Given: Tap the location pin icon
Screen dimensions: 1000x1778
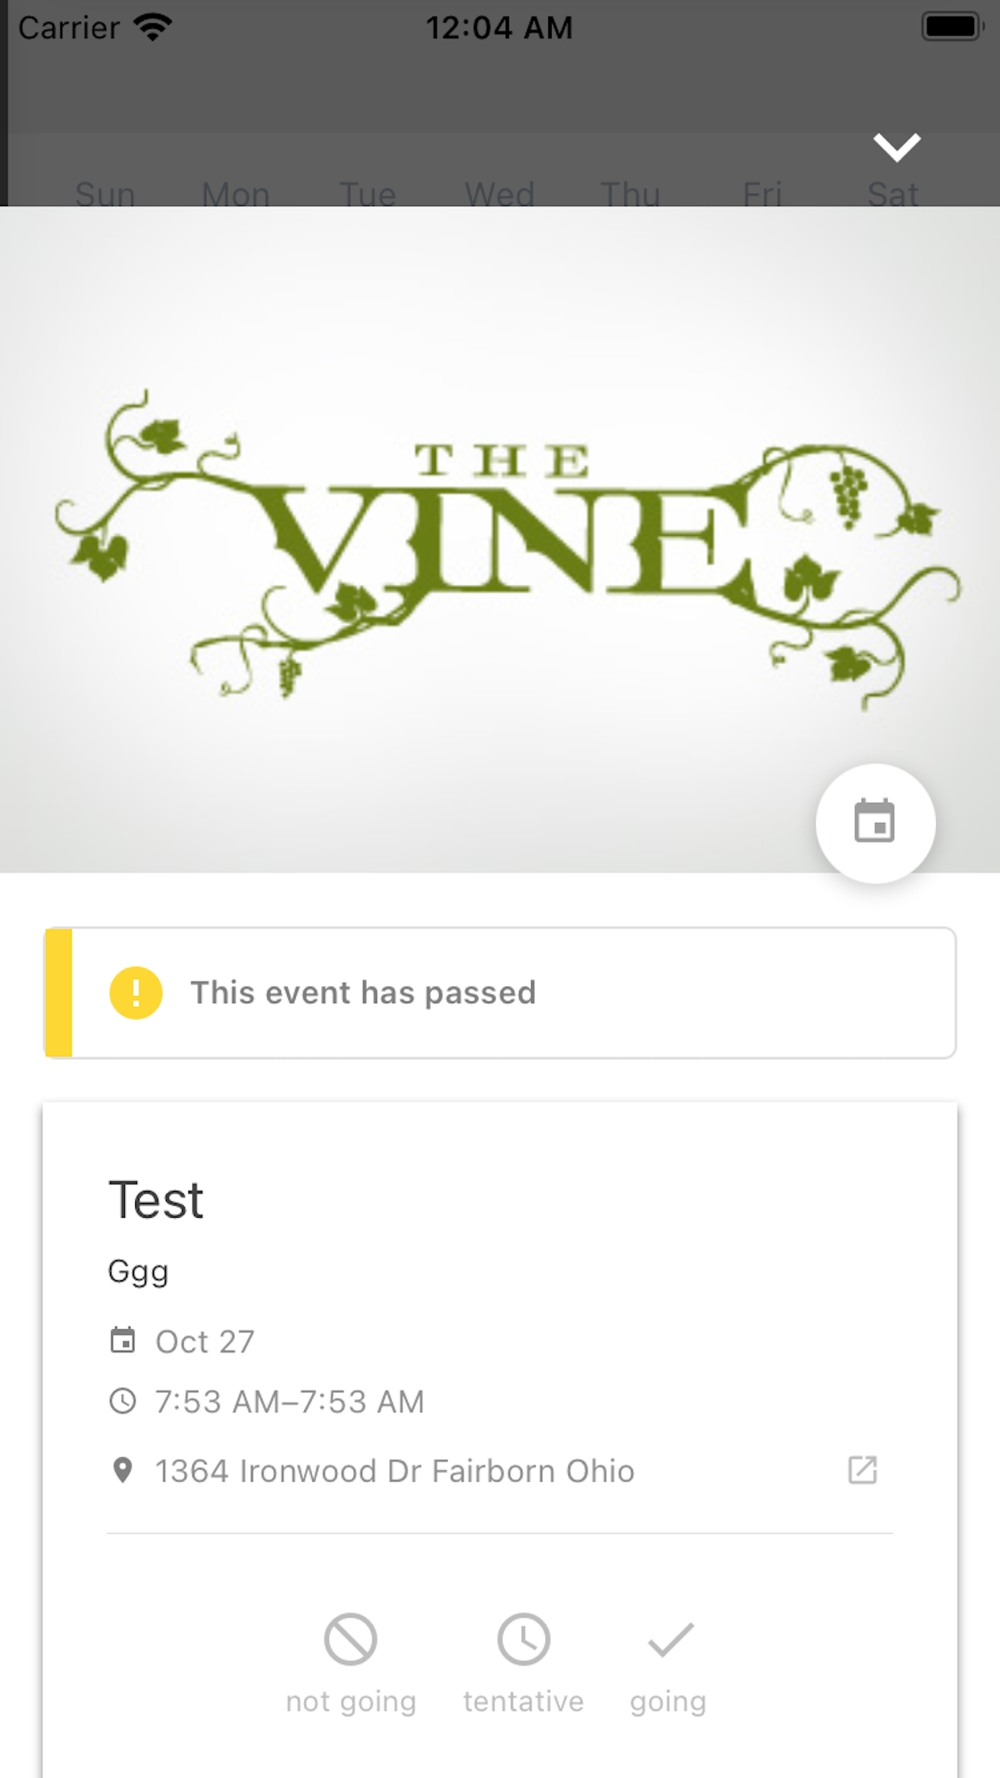Looking at the screenshot, I should tap(122, 1470).
